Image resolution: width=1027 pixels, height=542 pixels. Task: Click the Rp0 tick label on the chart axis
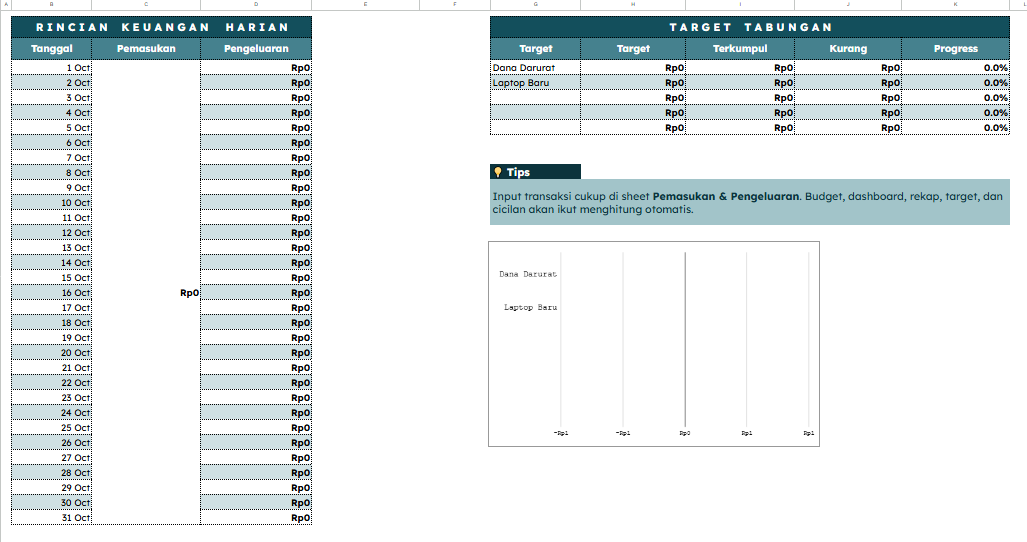click(684, 433)
